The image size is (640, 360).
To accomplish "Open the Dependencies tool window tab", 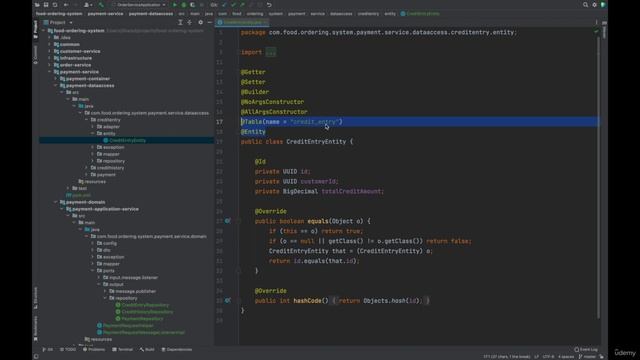I will point(177,349).
